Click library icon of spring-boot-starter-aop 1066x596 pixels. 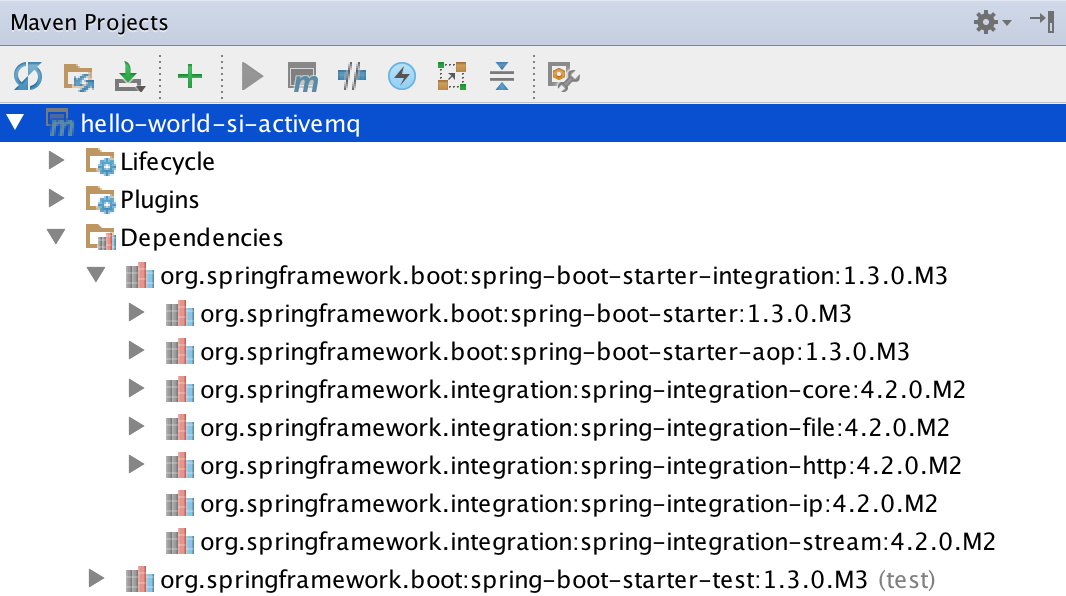[180, 351]
